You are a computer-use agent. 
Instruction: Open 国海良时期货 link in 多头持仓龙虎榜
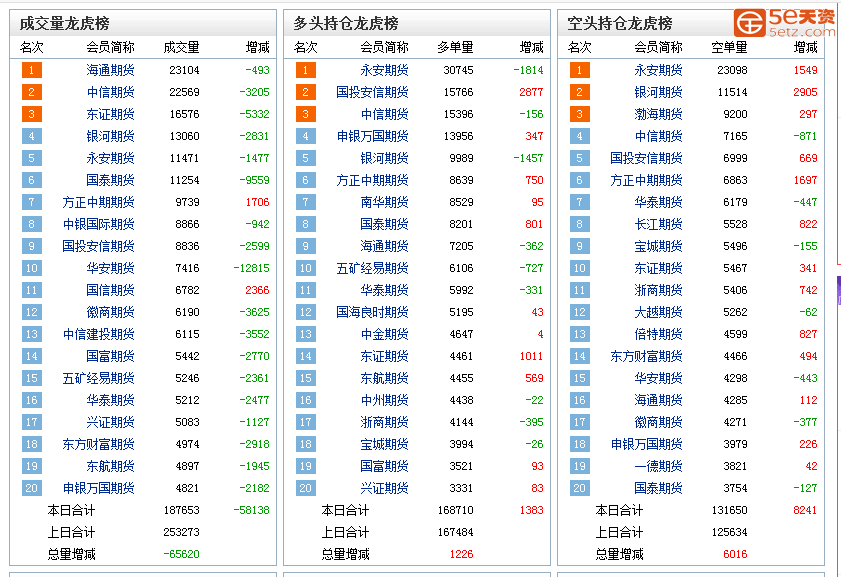372,312
